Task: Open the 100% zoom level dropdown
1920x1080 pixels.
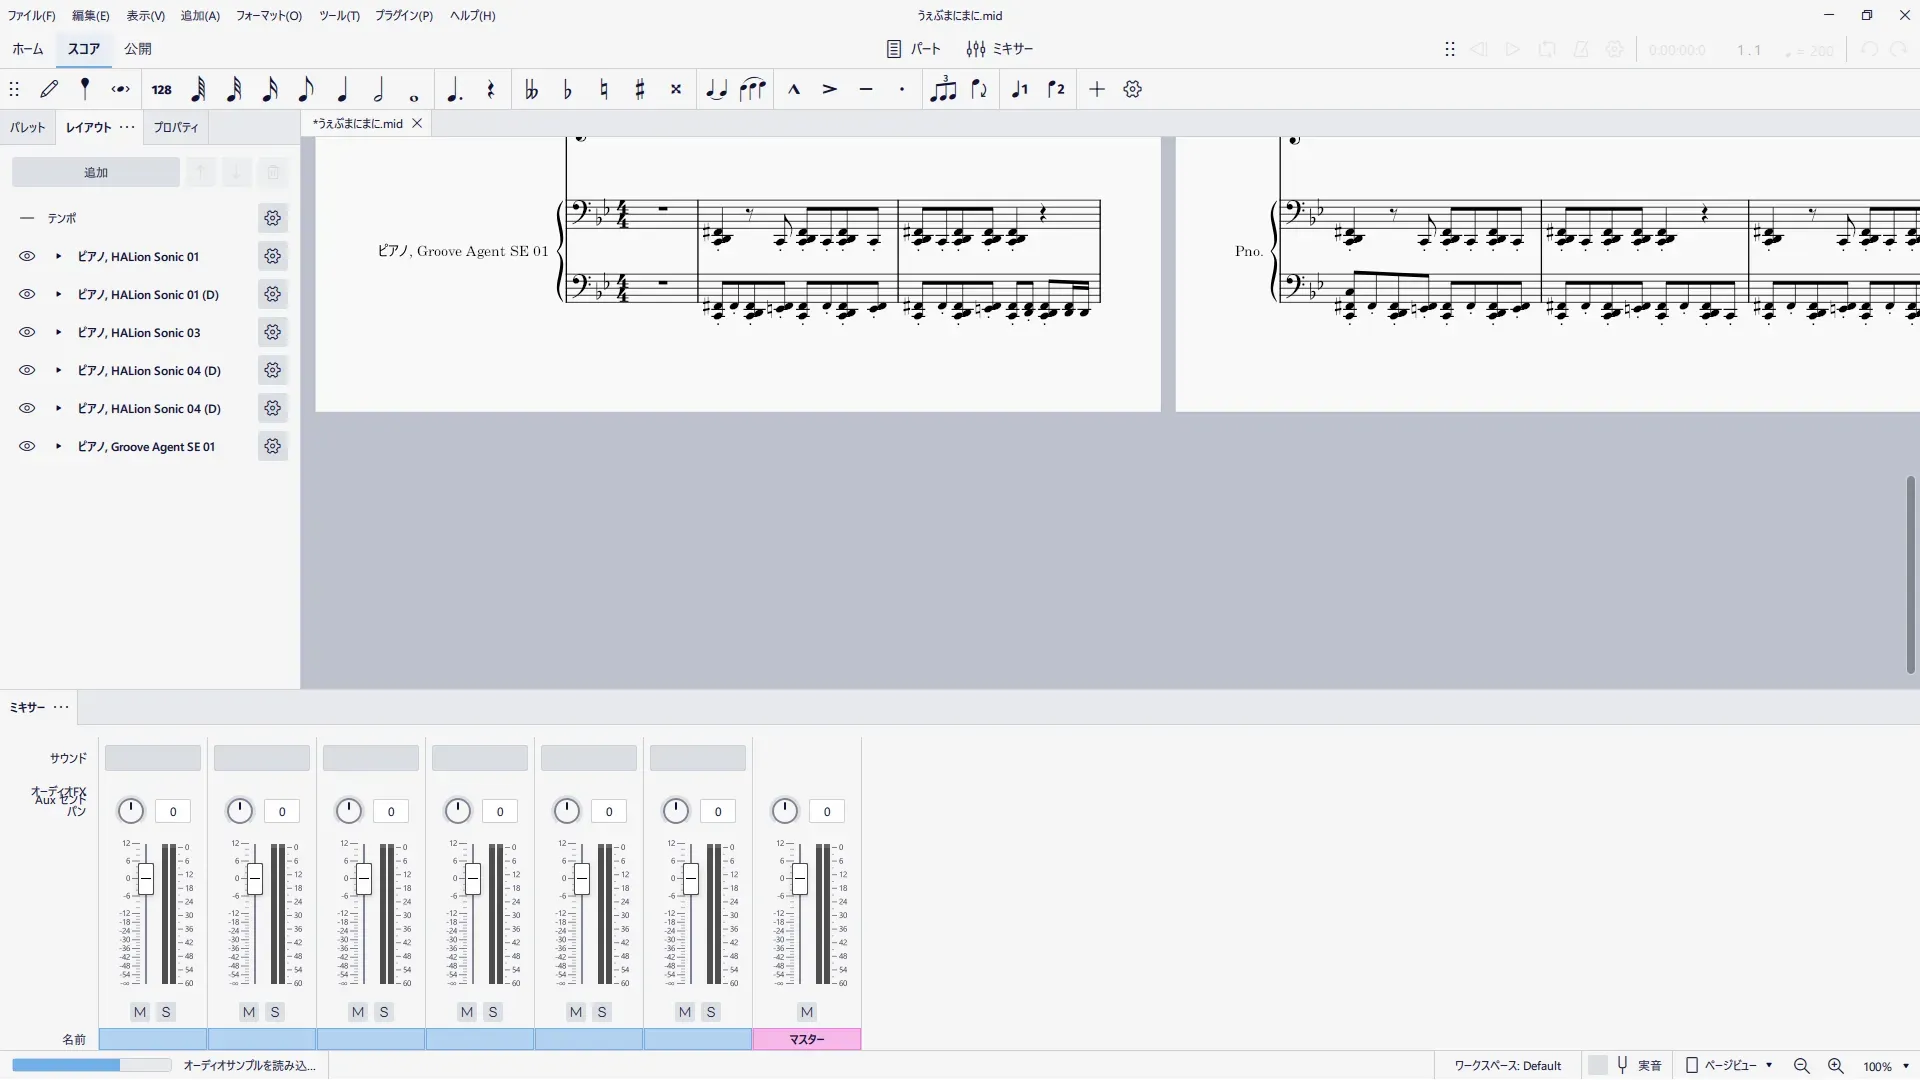Action: 1886,1066
